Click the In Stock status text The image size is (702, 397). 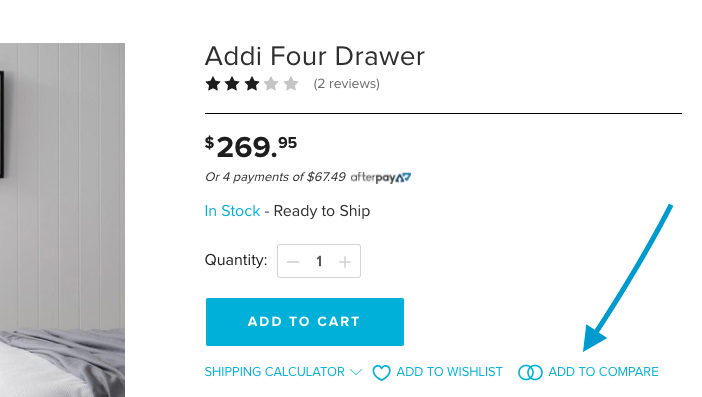tap(232, 211)
